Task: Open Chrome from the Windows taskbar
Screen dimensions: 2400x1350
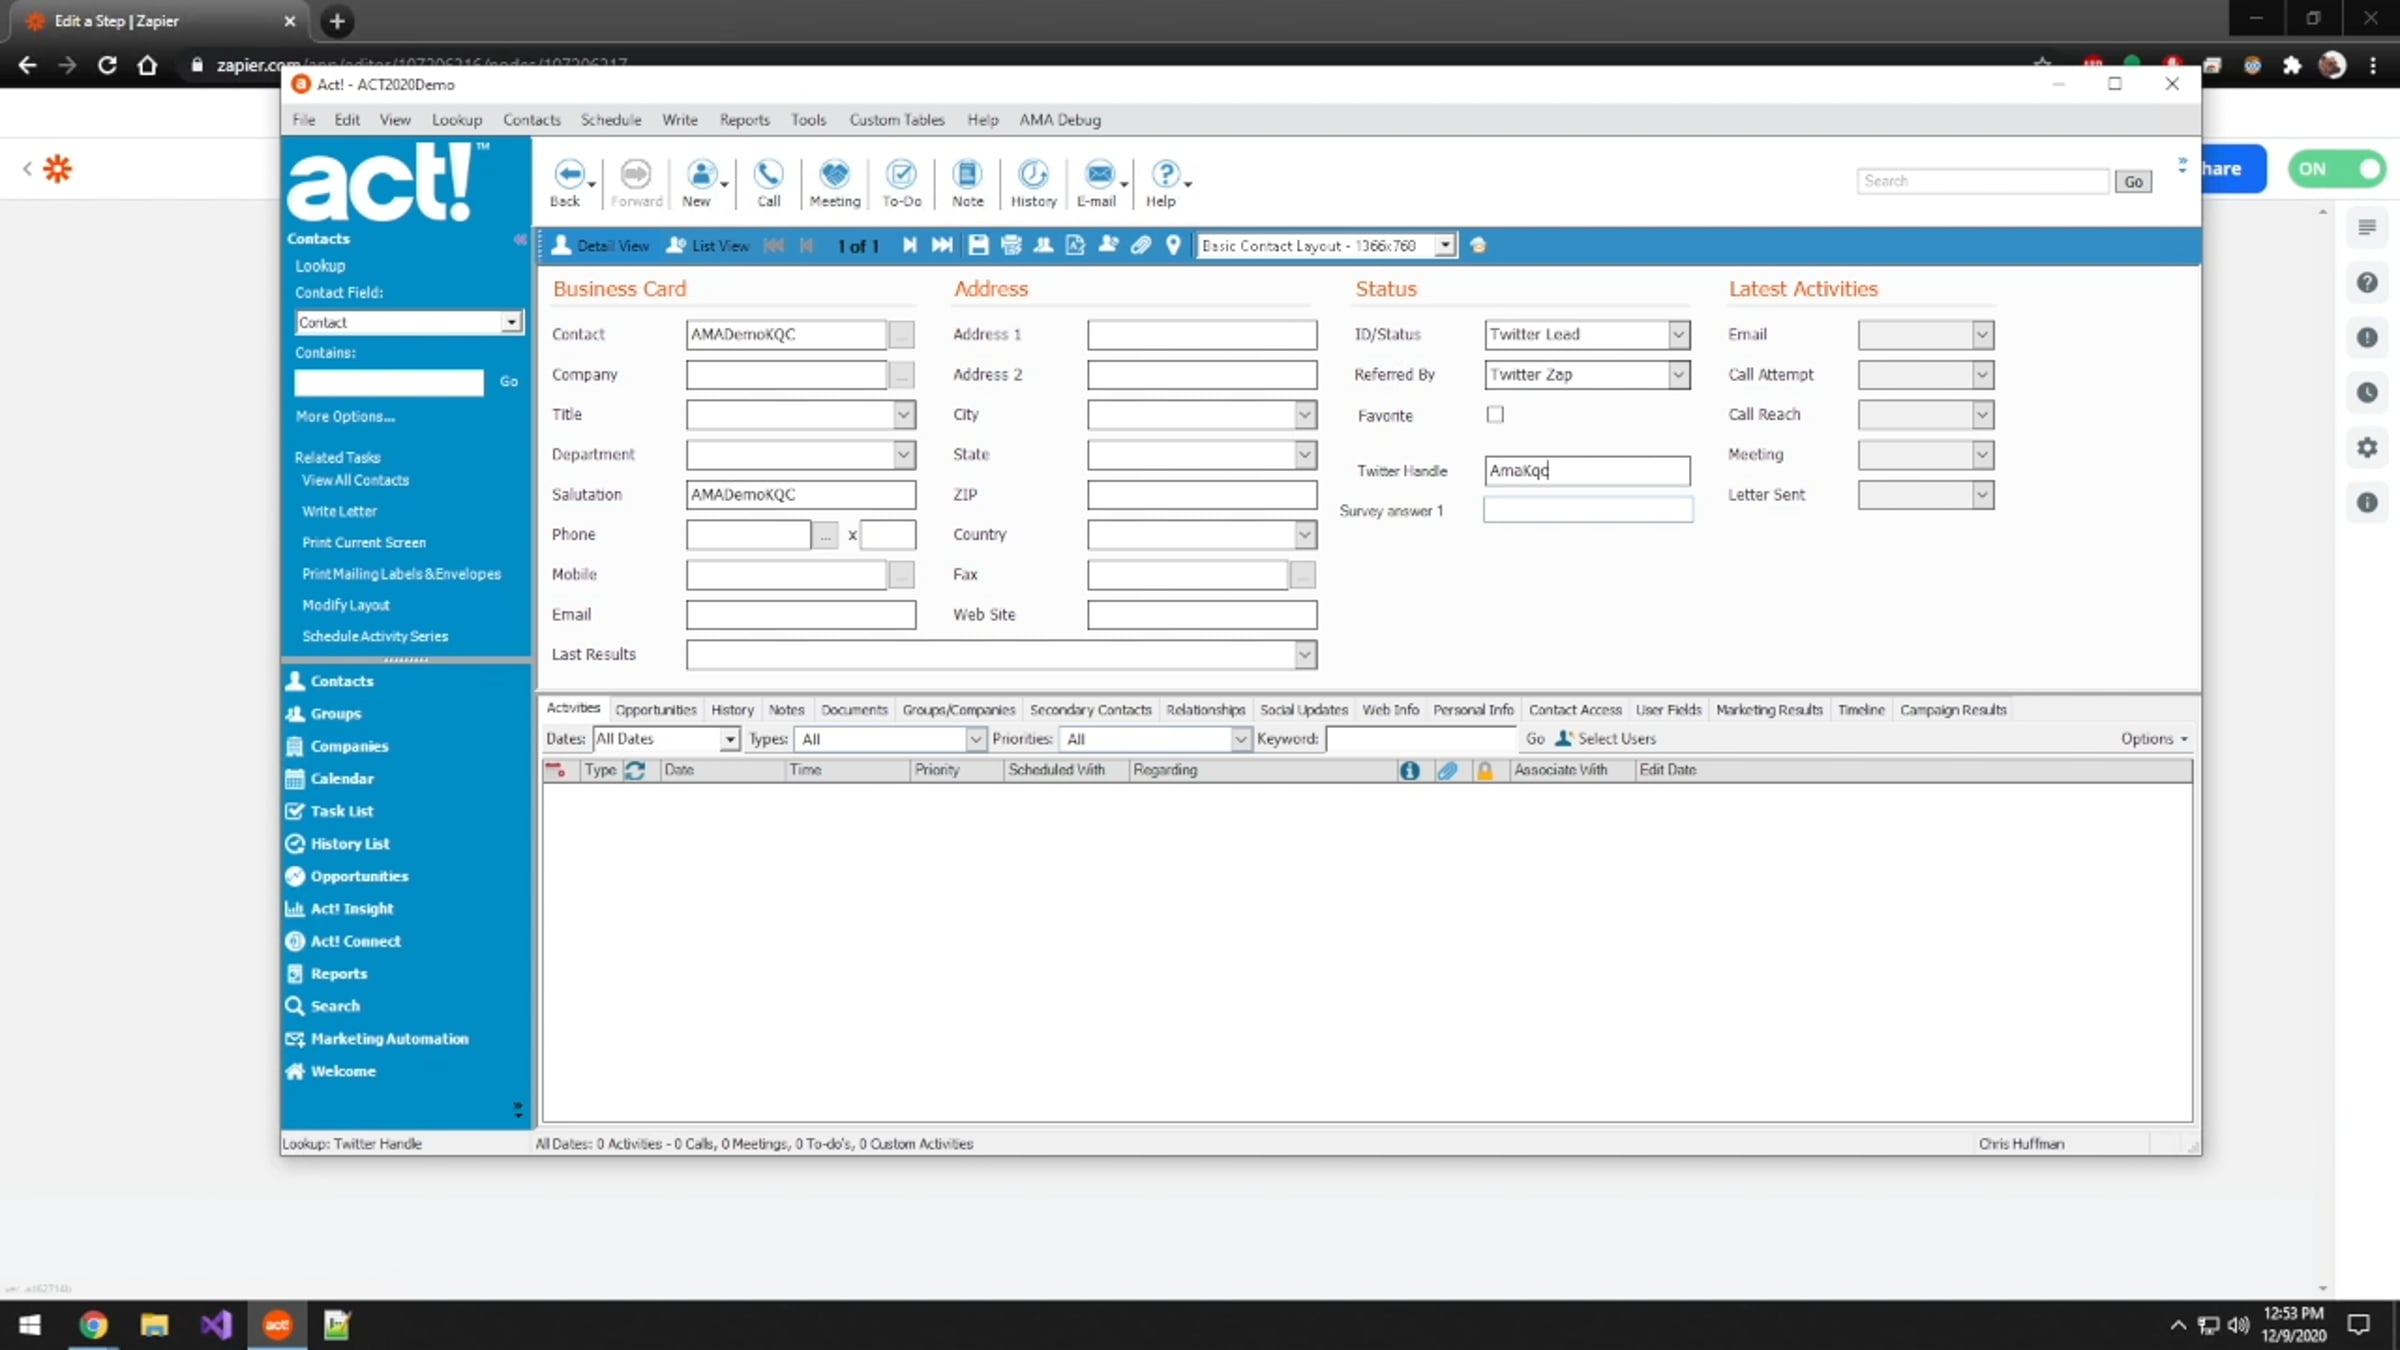Action: pyautogui.click(x=93, y=1325)
